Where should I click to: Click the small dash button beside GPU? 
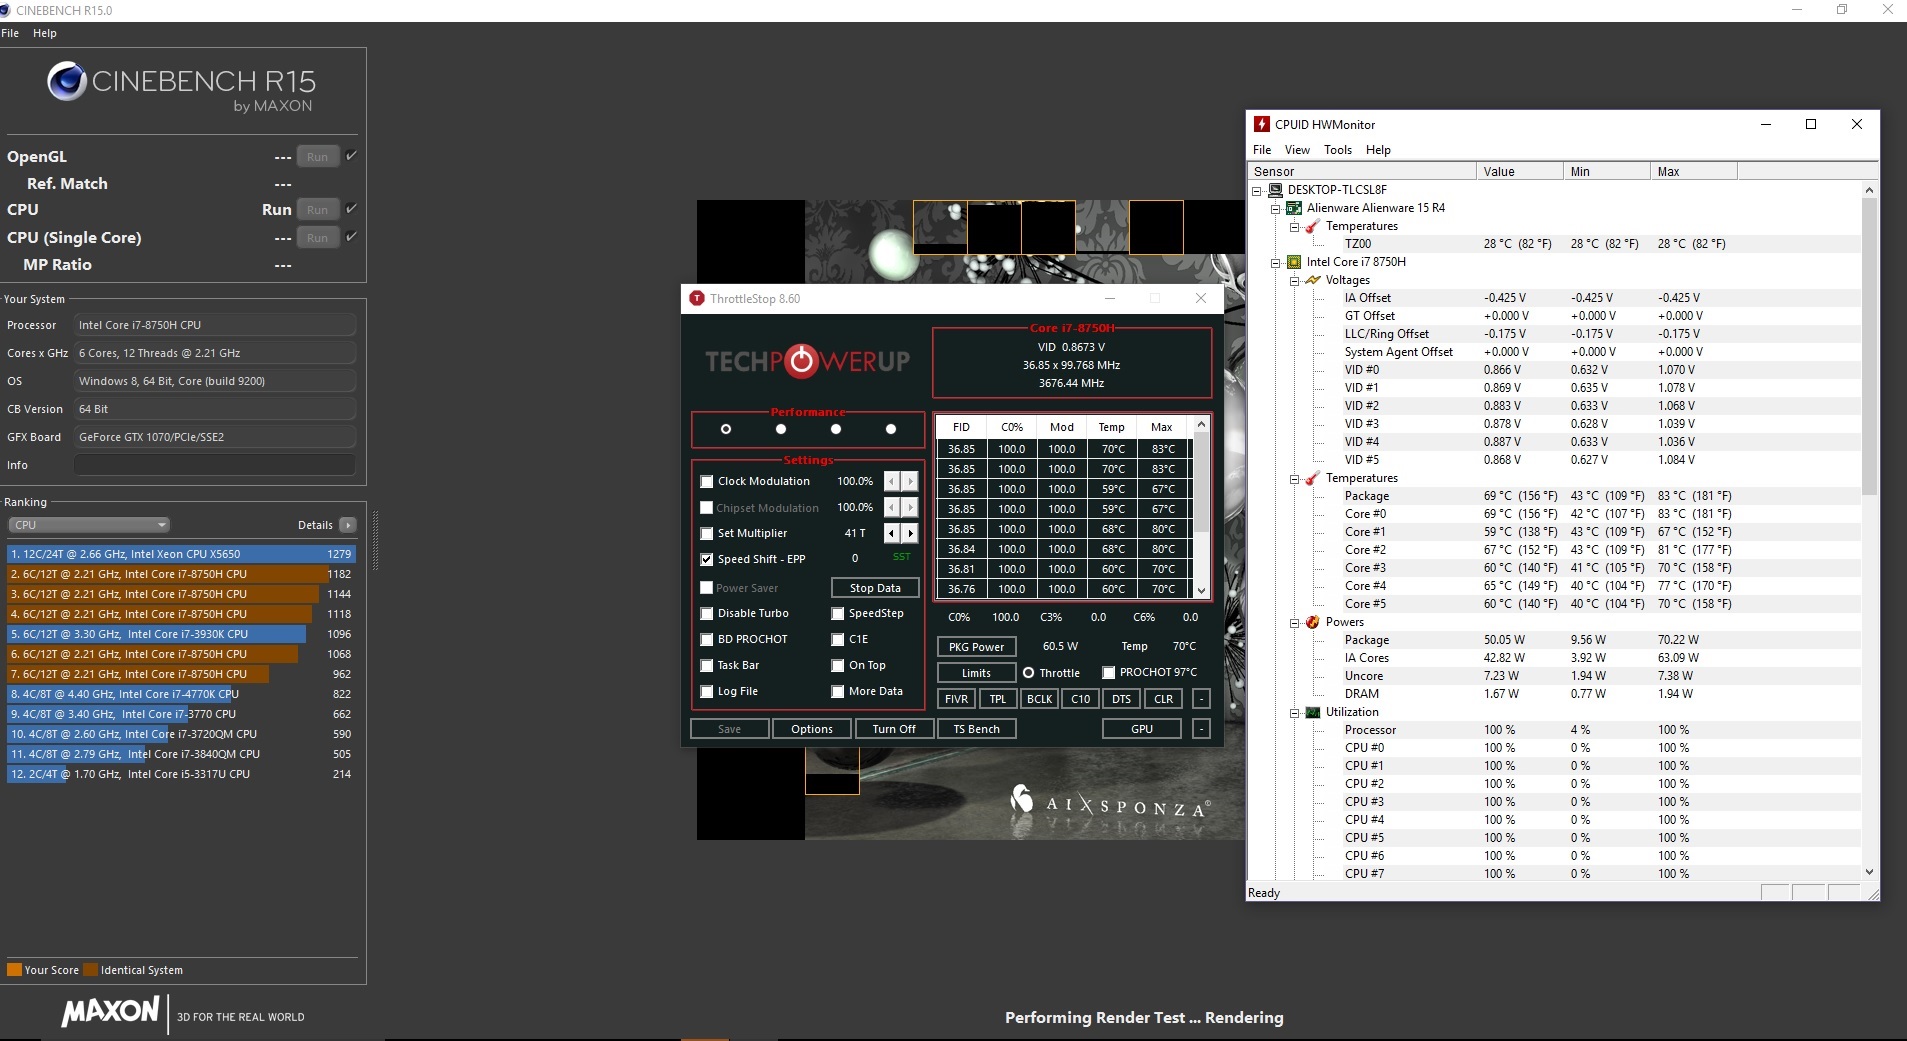[x=1201, y=729]
